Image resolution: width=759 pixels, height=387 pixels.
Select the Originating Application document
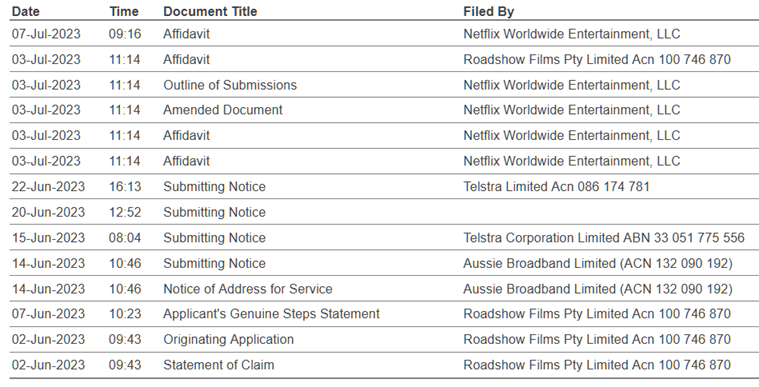tap(228, 340)
